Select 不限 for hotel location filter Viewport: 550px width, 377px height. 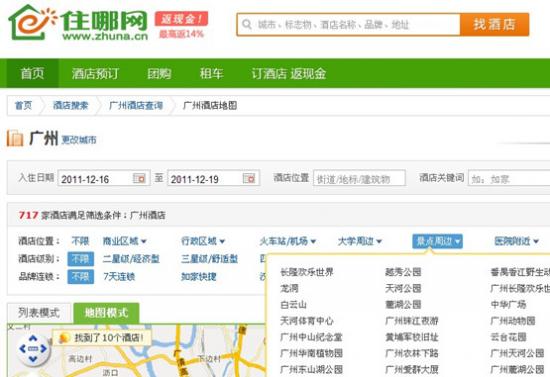click(x=80, y=241)
